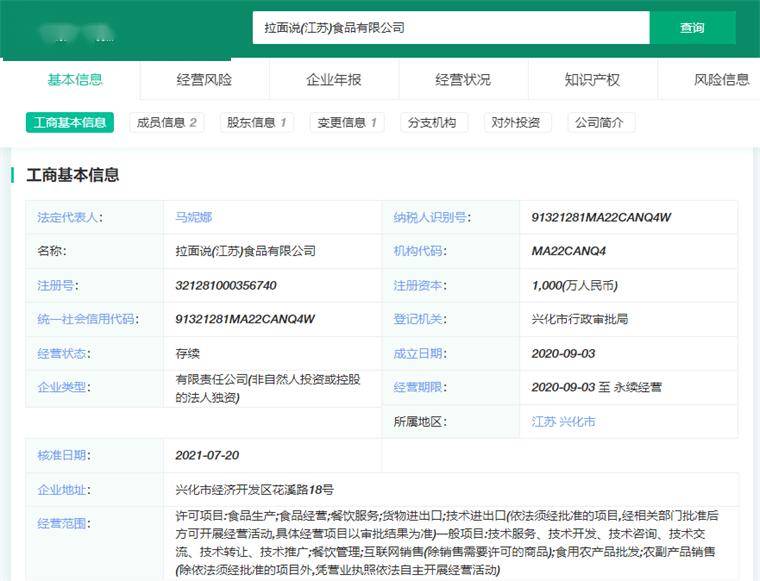Click the blurred site logo
760x581 pixels.
tap(77, 33)
